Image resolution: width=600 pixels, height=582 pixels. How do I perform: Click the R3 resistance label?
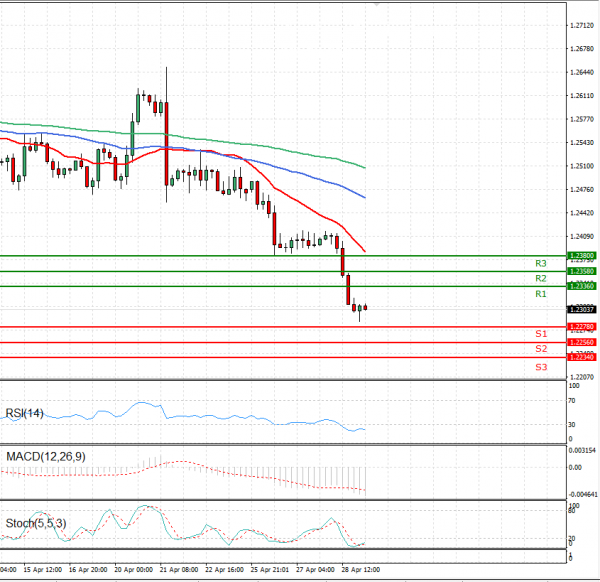[540, 263]
